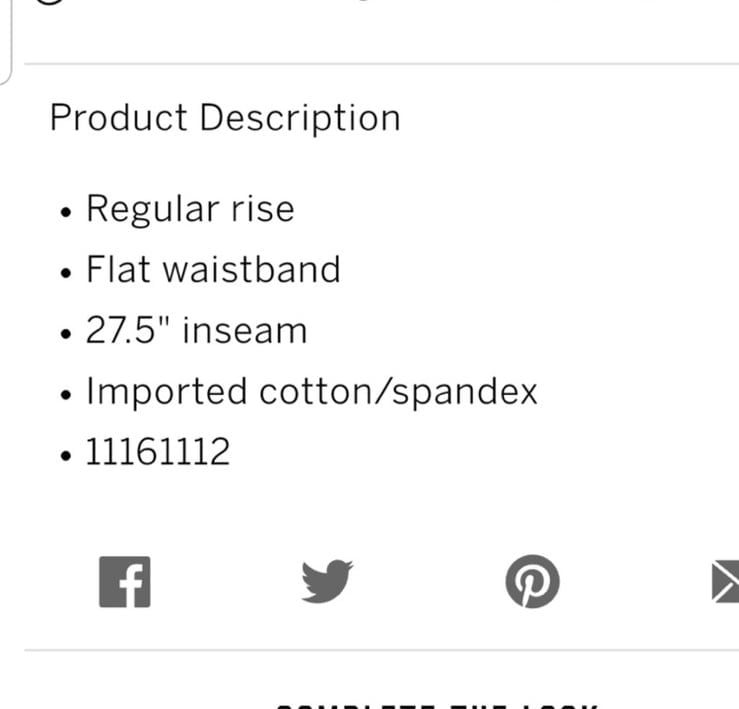Click the word "waistband"
Screen dimensions: 739x709
[x=251, y=269]
